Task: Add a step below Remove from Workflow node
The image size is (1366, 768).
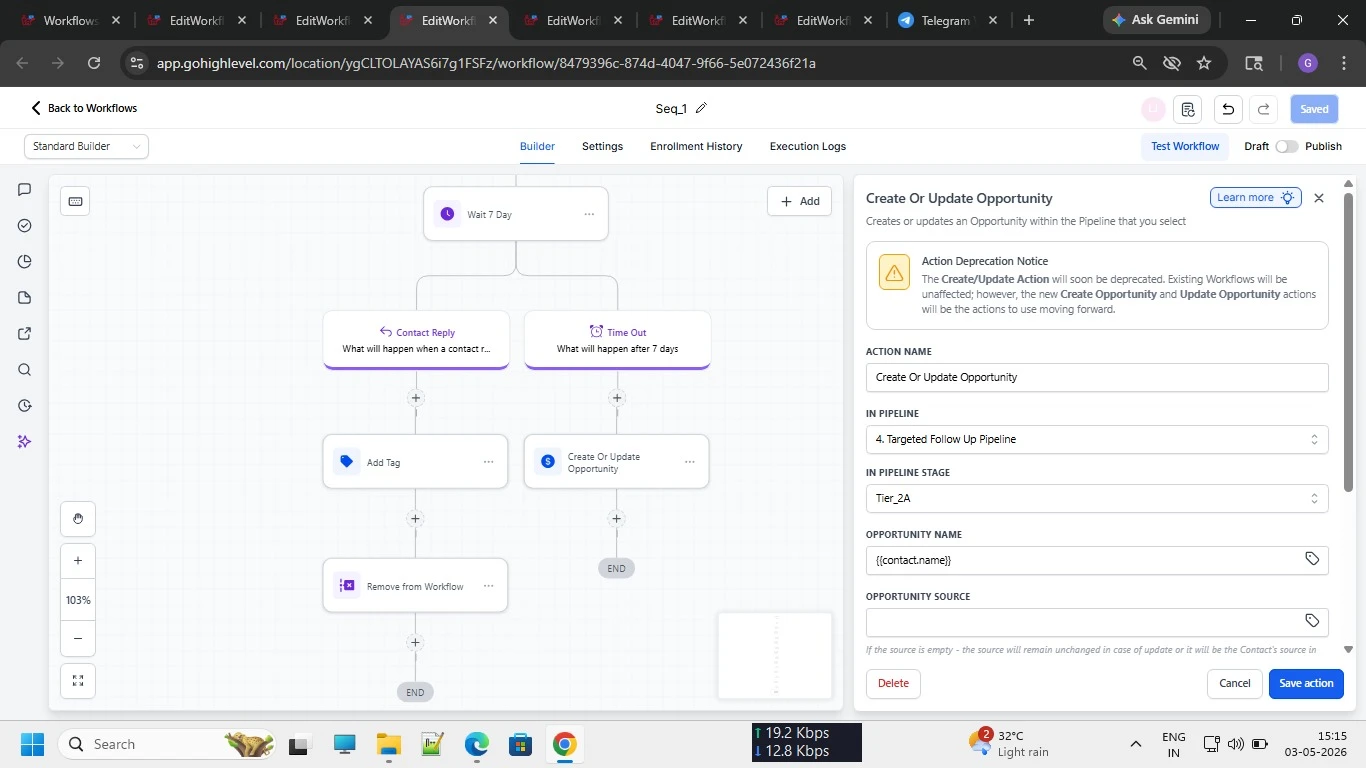Action: [x=416, y=643]
